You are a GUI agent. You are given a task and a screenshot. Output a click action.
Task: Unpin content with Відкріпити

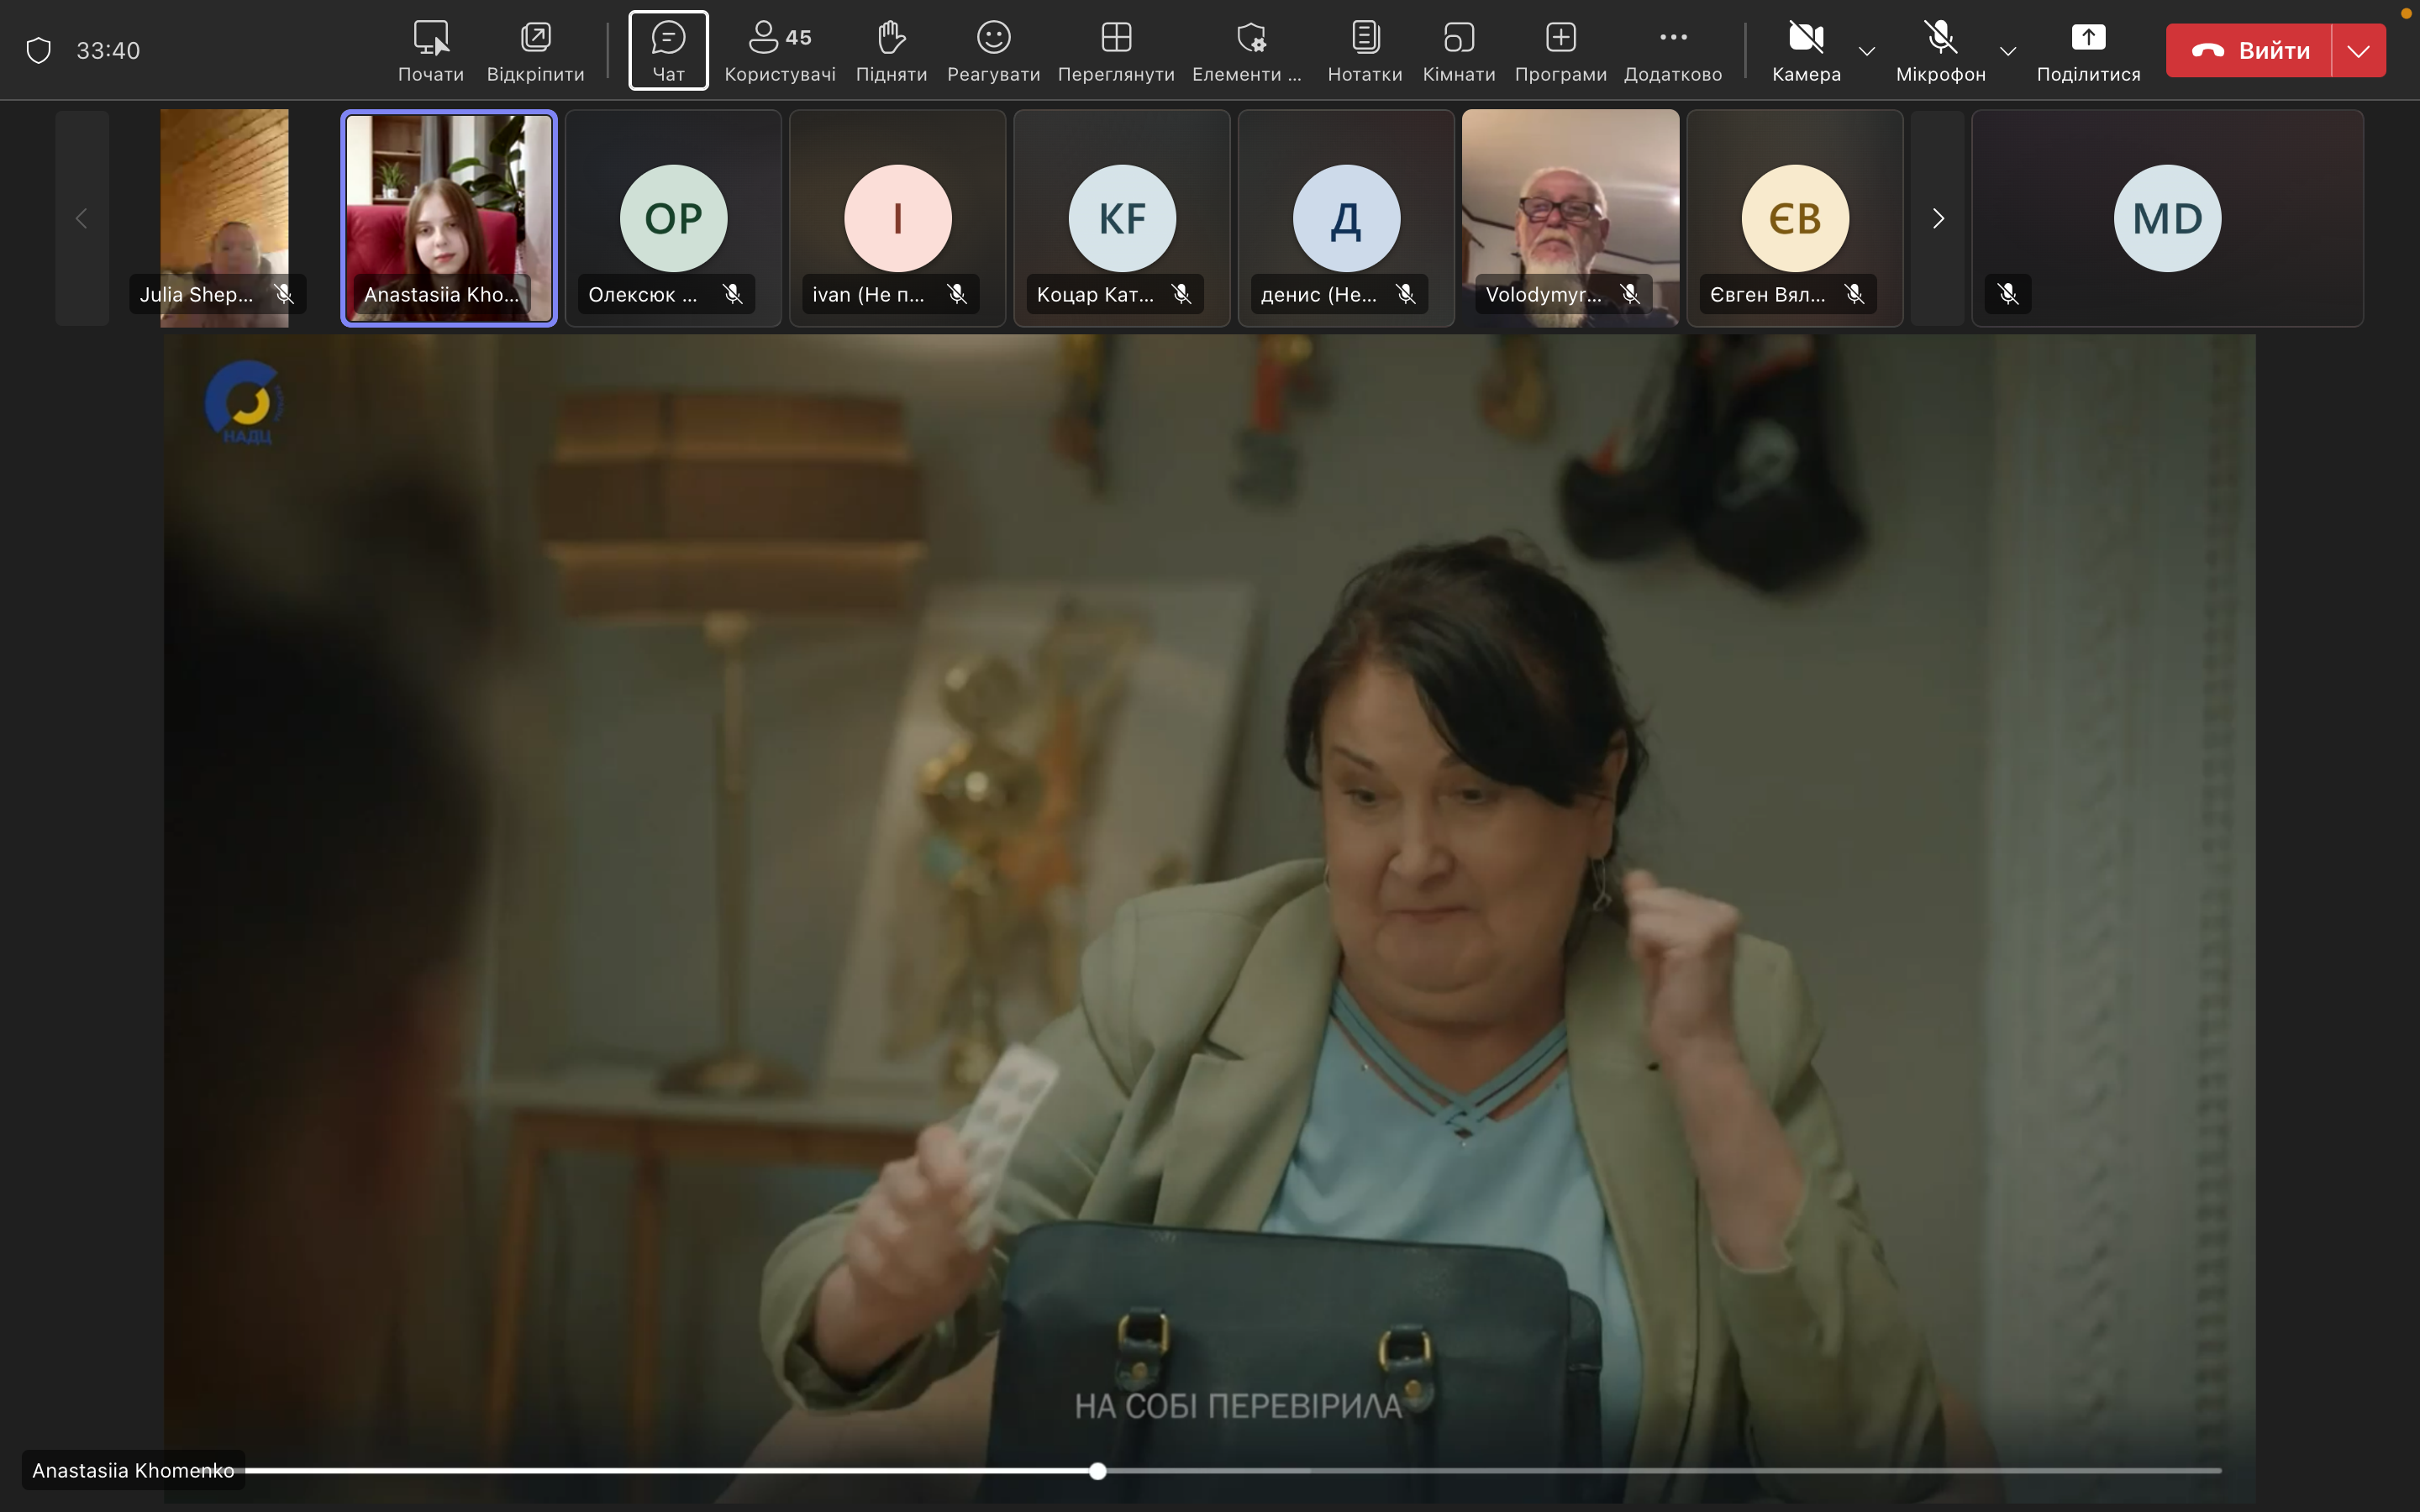pyautogui.click(x=535, y=50)
